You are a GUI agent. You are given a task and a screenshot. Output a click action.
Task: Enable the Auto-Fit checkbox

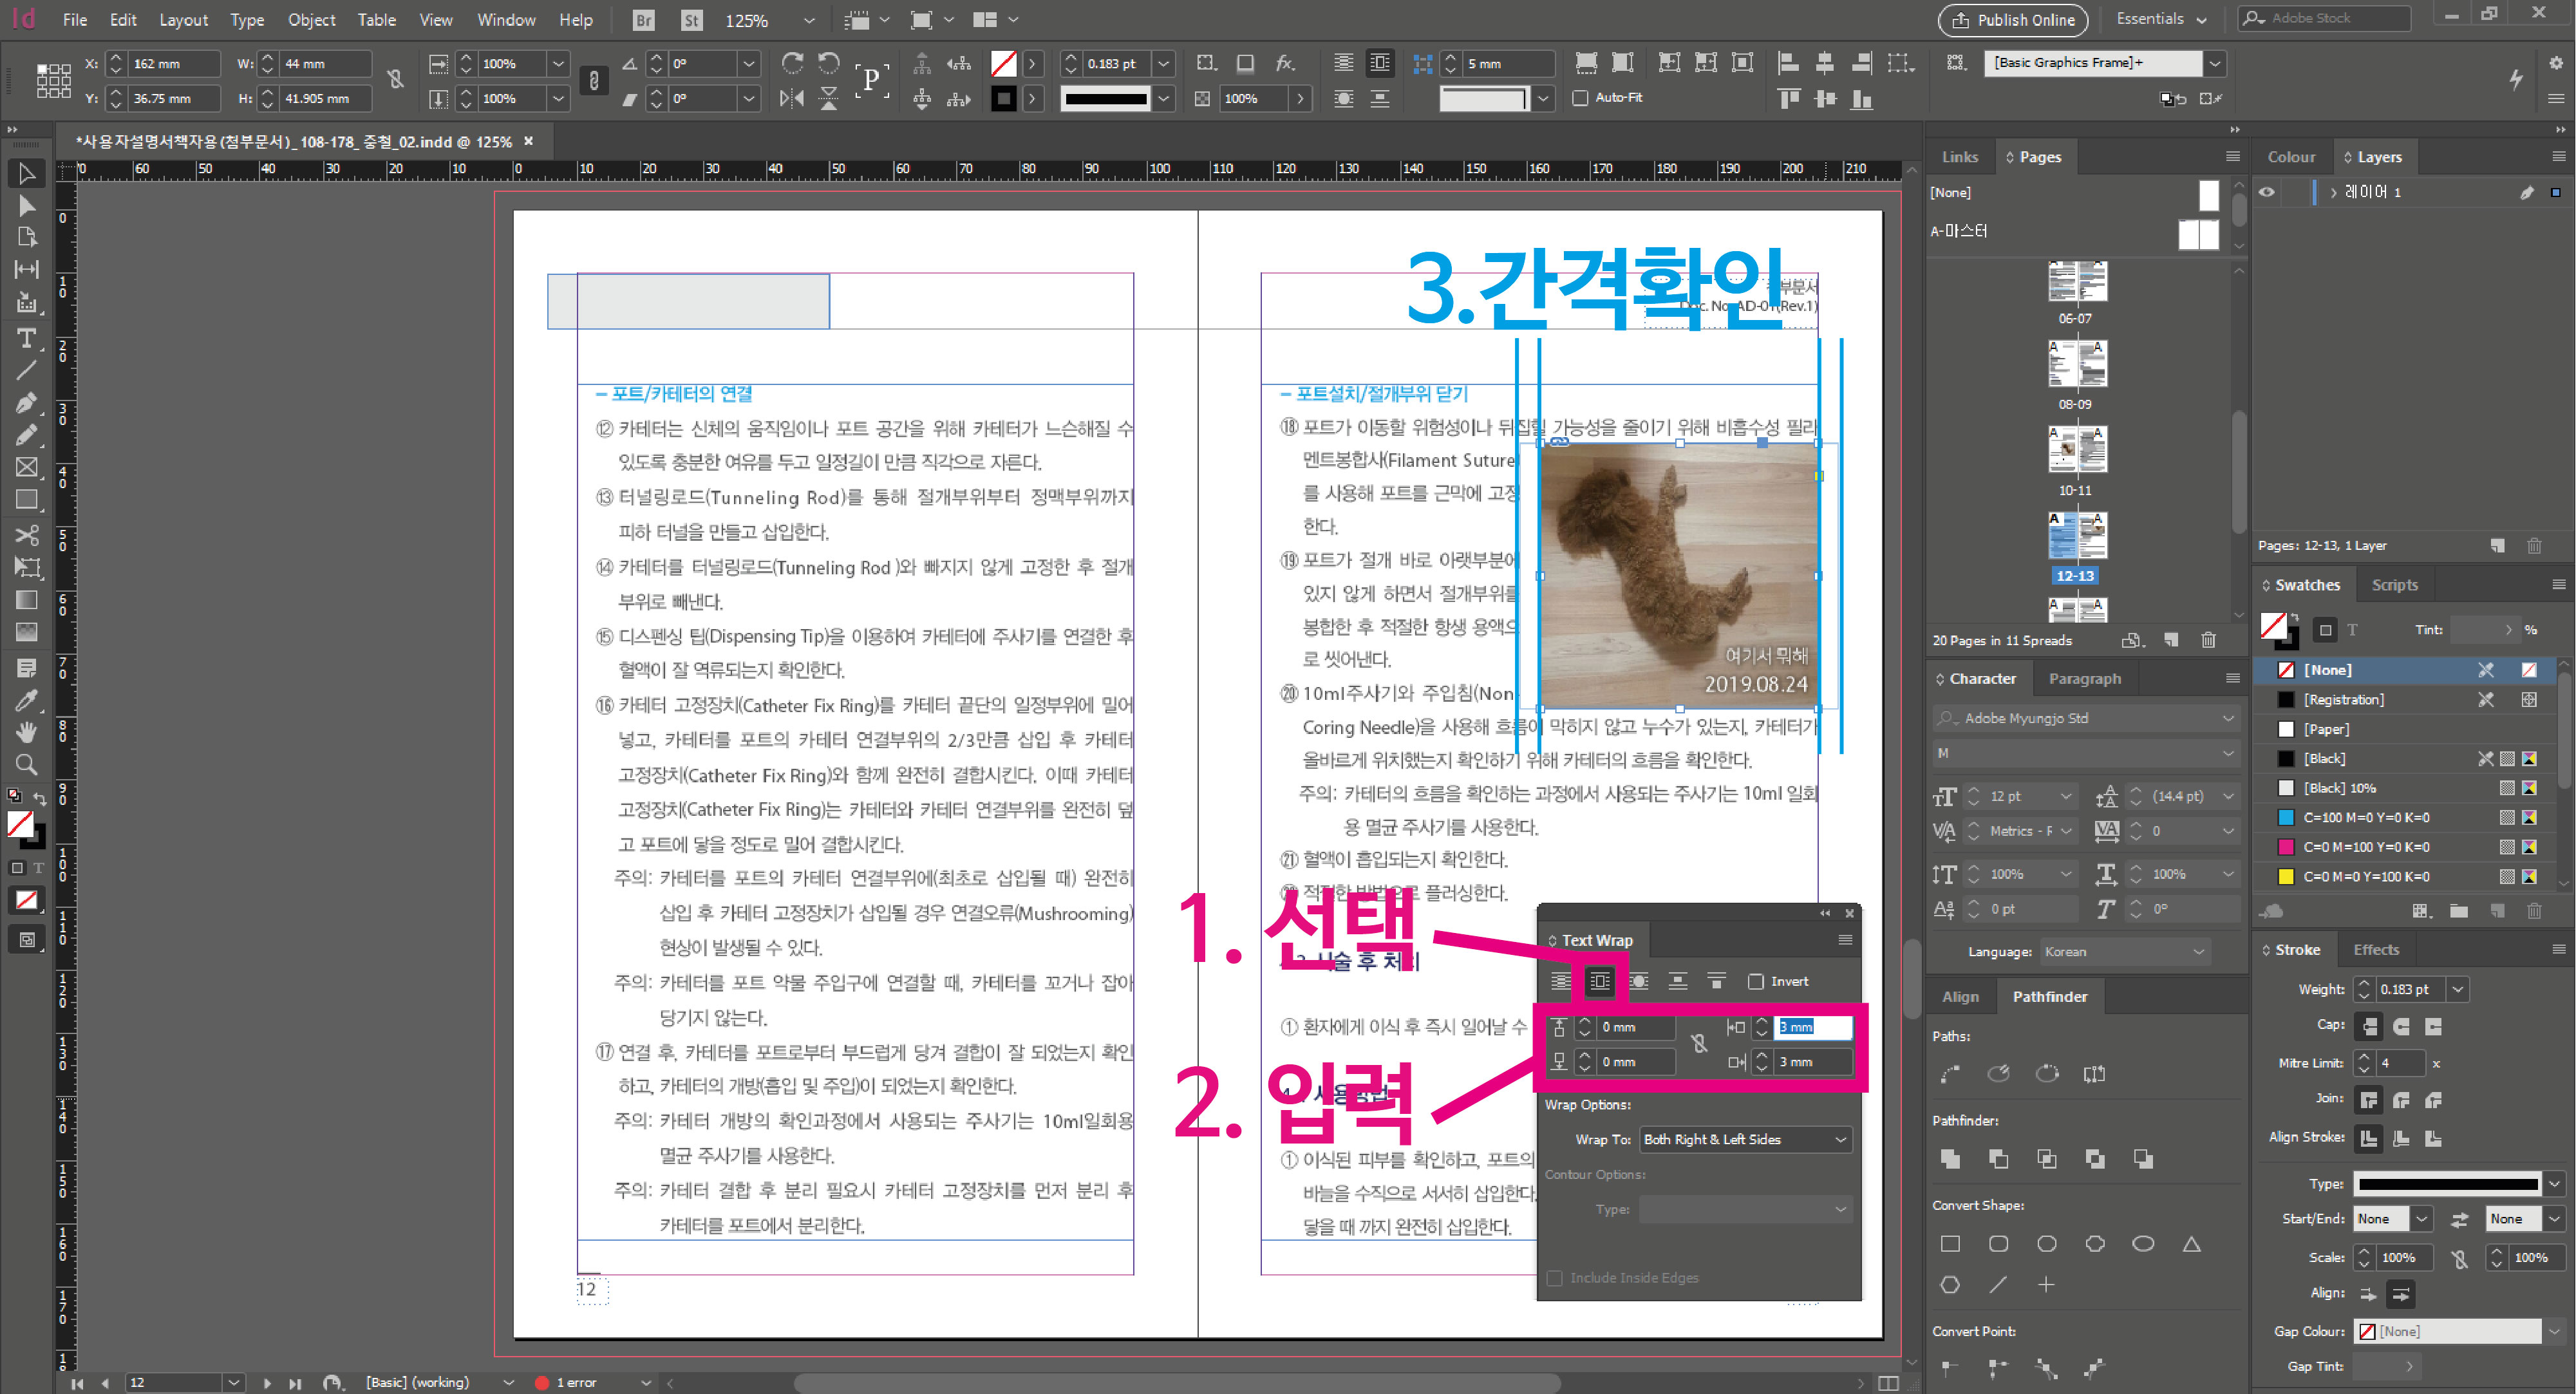click(1580, 98)
